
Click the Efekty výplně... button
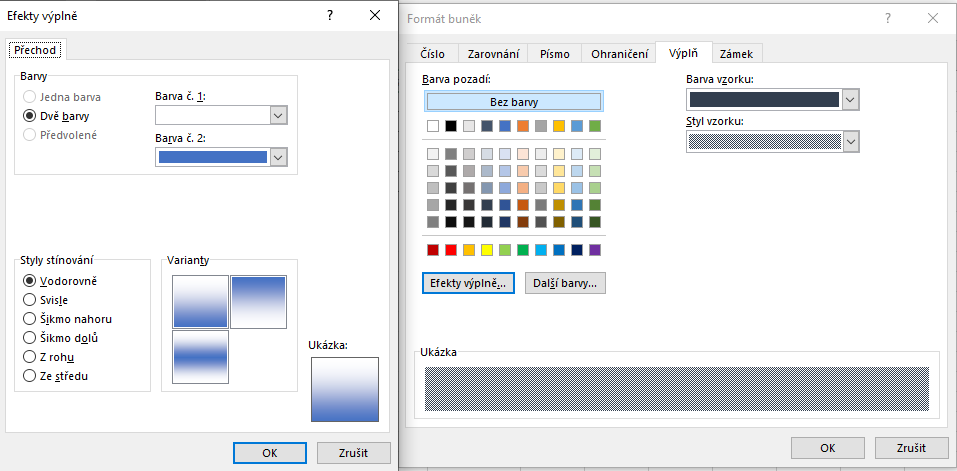point(468,283)
